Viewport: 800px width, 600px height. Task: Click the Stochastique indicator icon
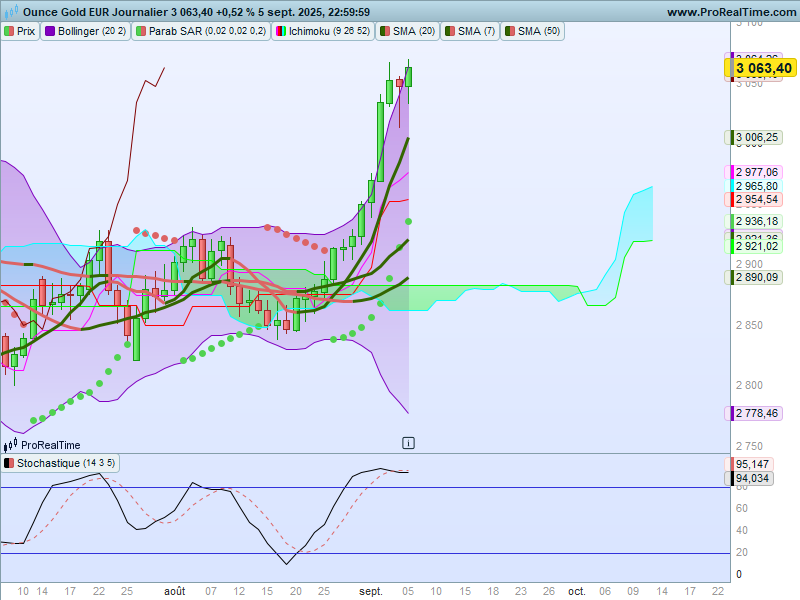tap(9, 463)
